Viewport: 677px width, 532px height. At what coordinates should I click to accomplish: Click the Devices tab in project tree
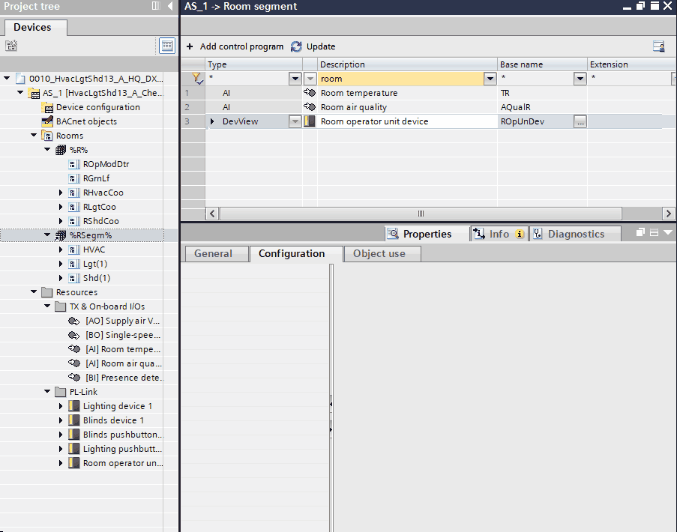35,27
